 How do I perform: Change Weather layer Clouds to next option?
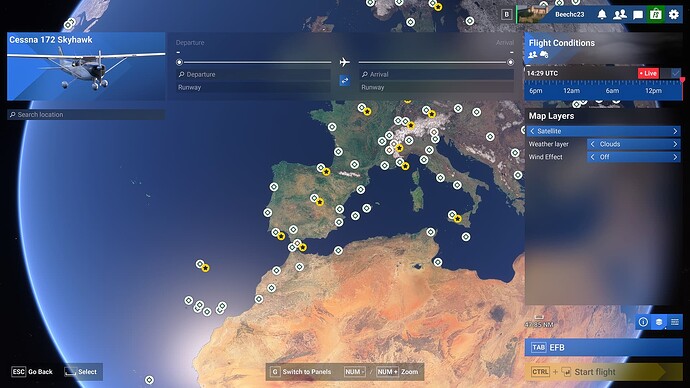tap(675, 144)
